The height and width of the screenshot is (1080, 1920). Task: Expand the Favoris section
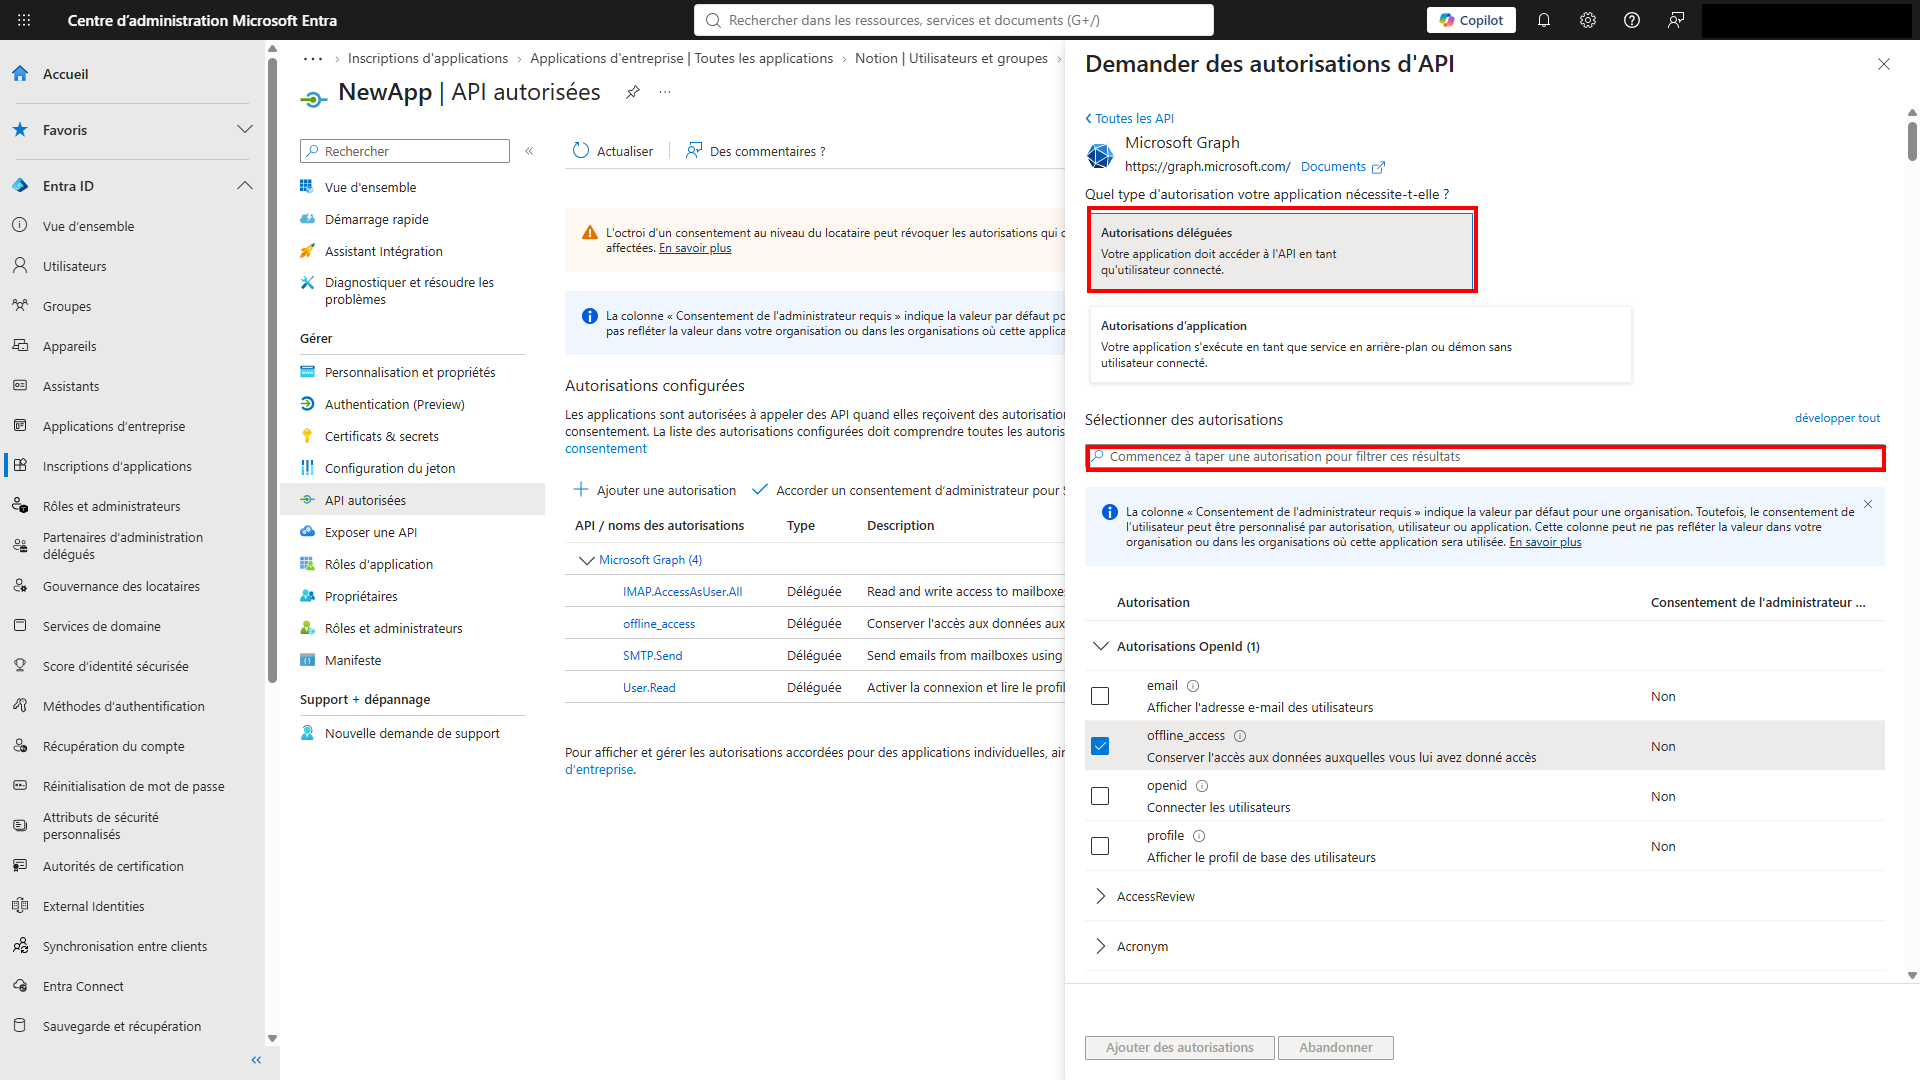245,130
